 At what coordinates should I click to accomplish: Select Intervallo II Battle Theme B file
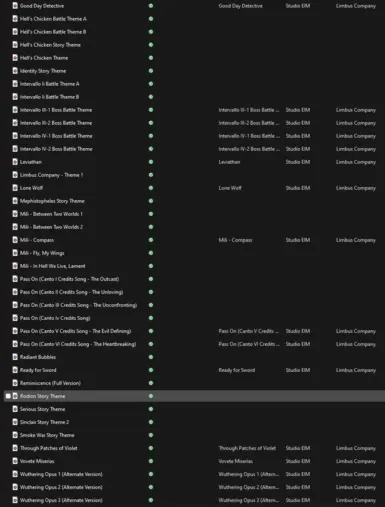tap(49, 97)
